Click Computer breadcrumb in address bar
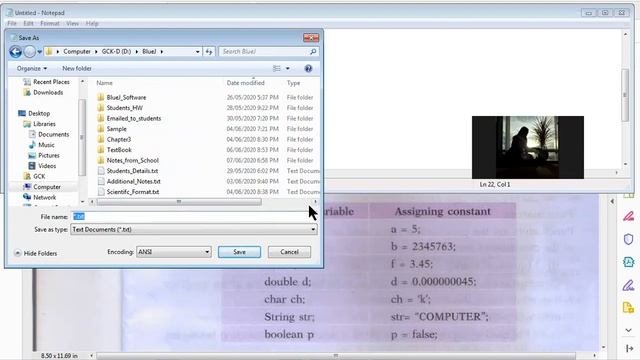640x360 pixels. pyautogui.click(x=77, y=51)
